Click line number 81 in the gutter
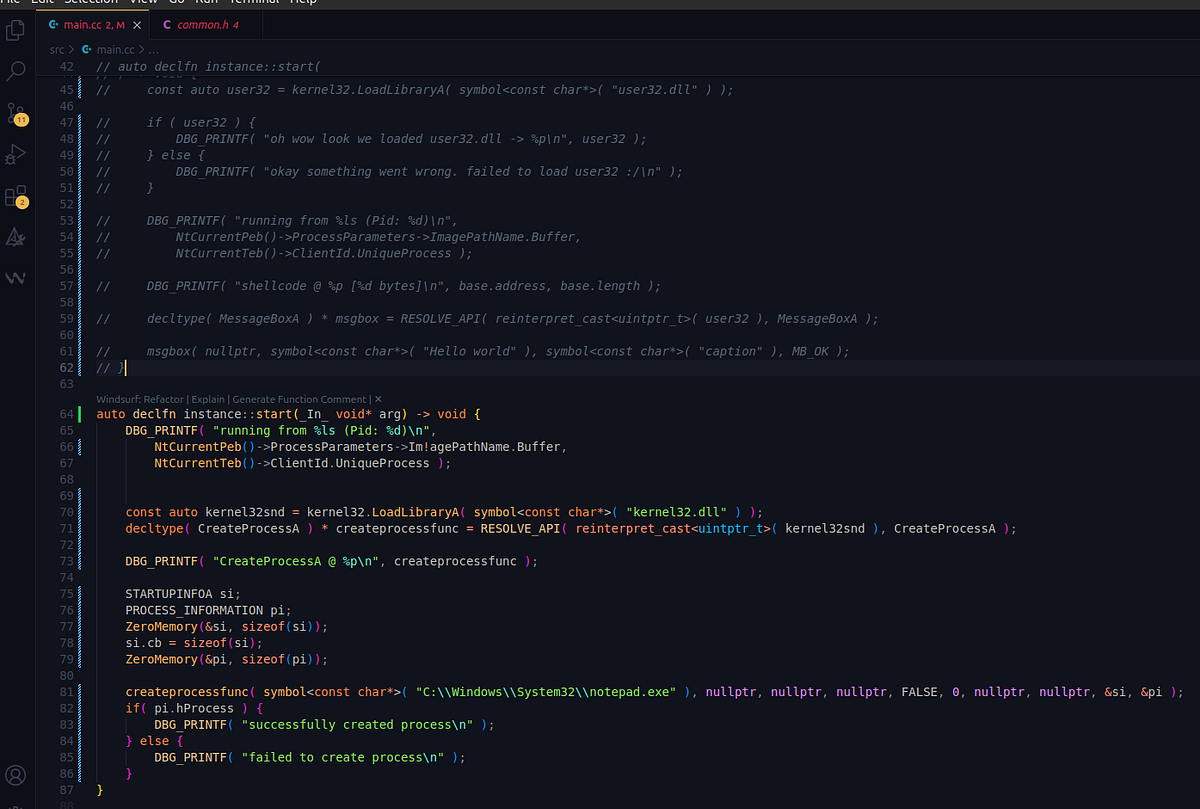This screenshot has height=809, width=1200. [x=66, y=692]
